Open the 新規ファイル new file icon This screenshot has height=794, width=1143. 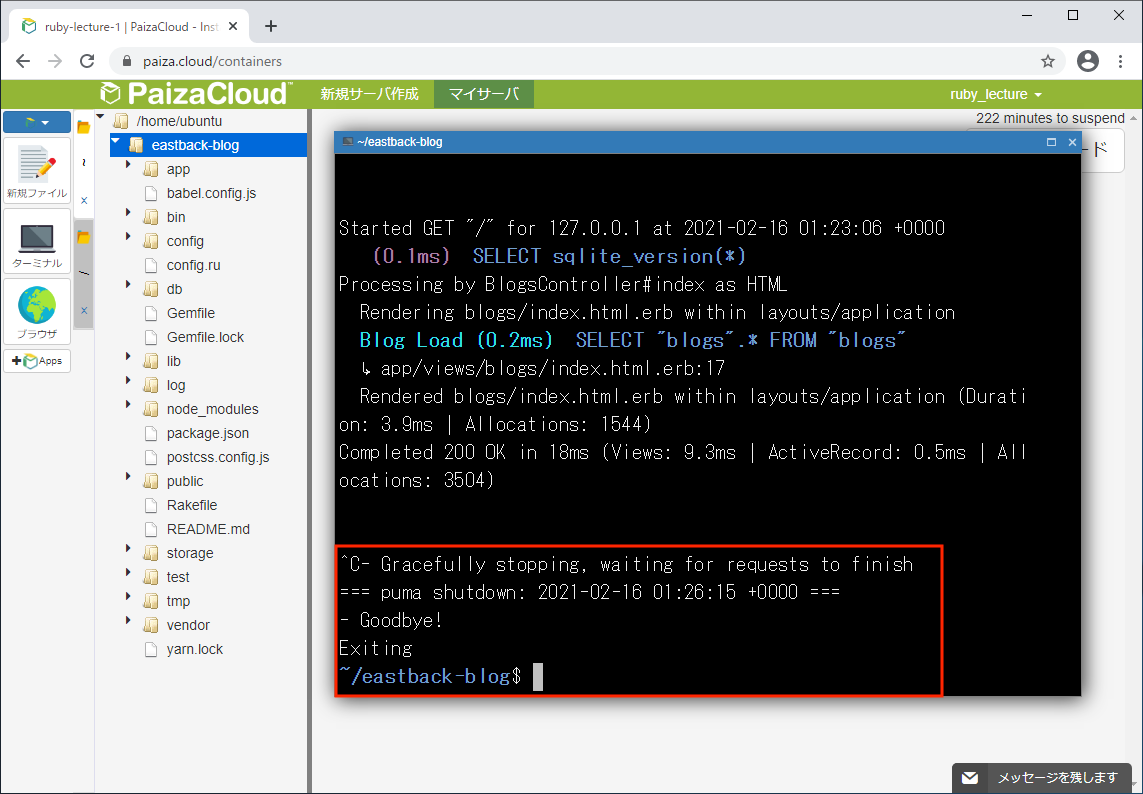pos(37,169)
